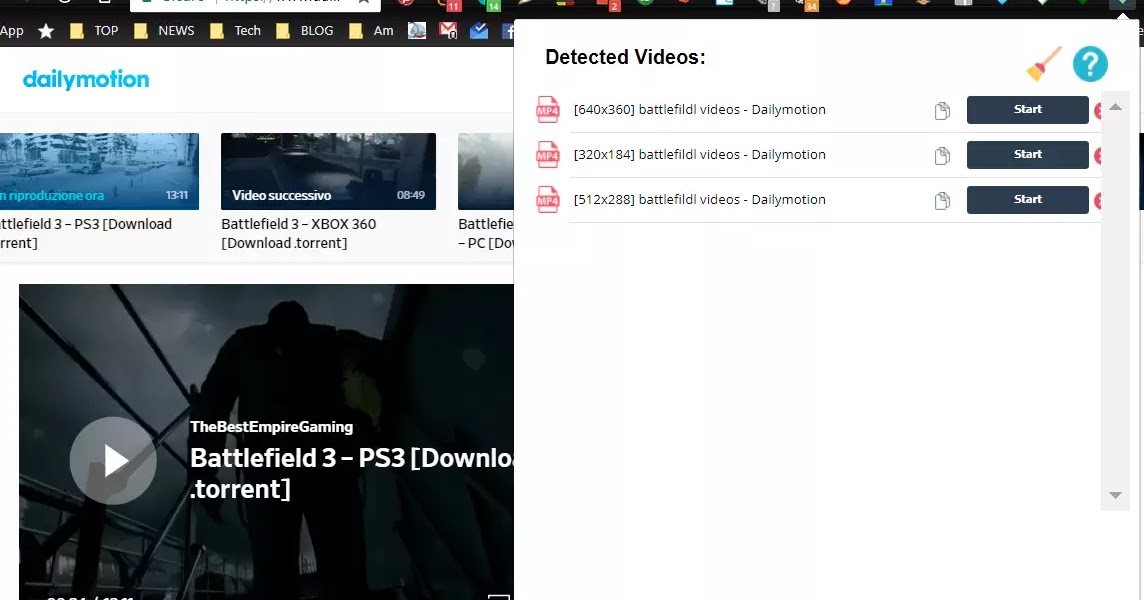The image size is (1144, 600).
Task: Open the Battlefield 3 XBOX 360 thumbnail
Action: point(328,171)
